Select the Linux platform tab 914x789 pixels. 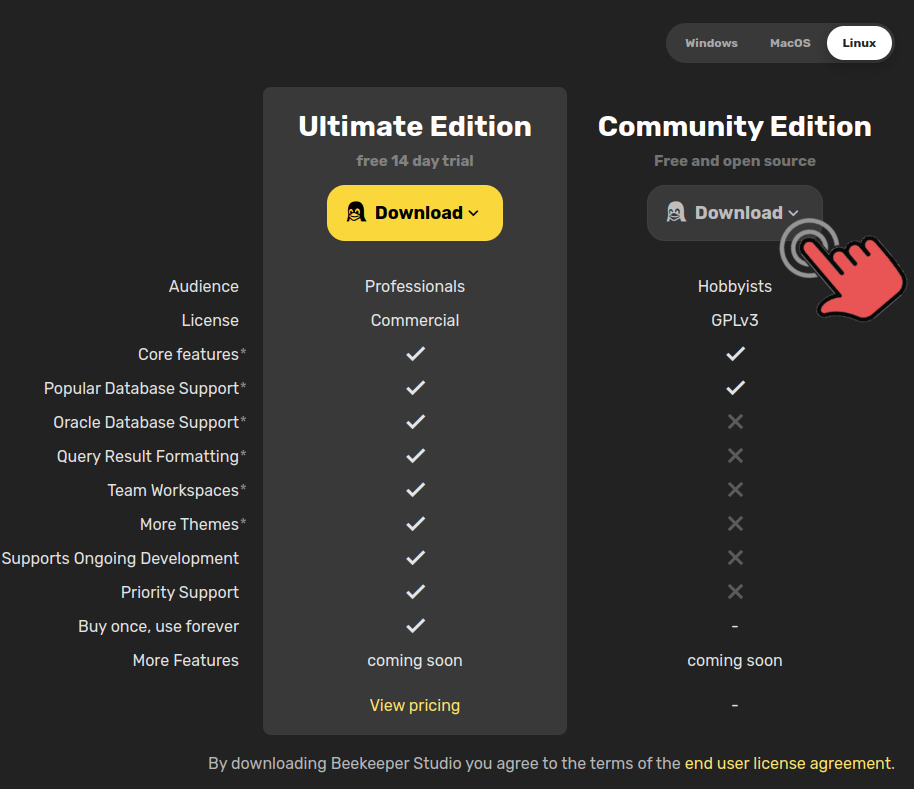[859, 43]
